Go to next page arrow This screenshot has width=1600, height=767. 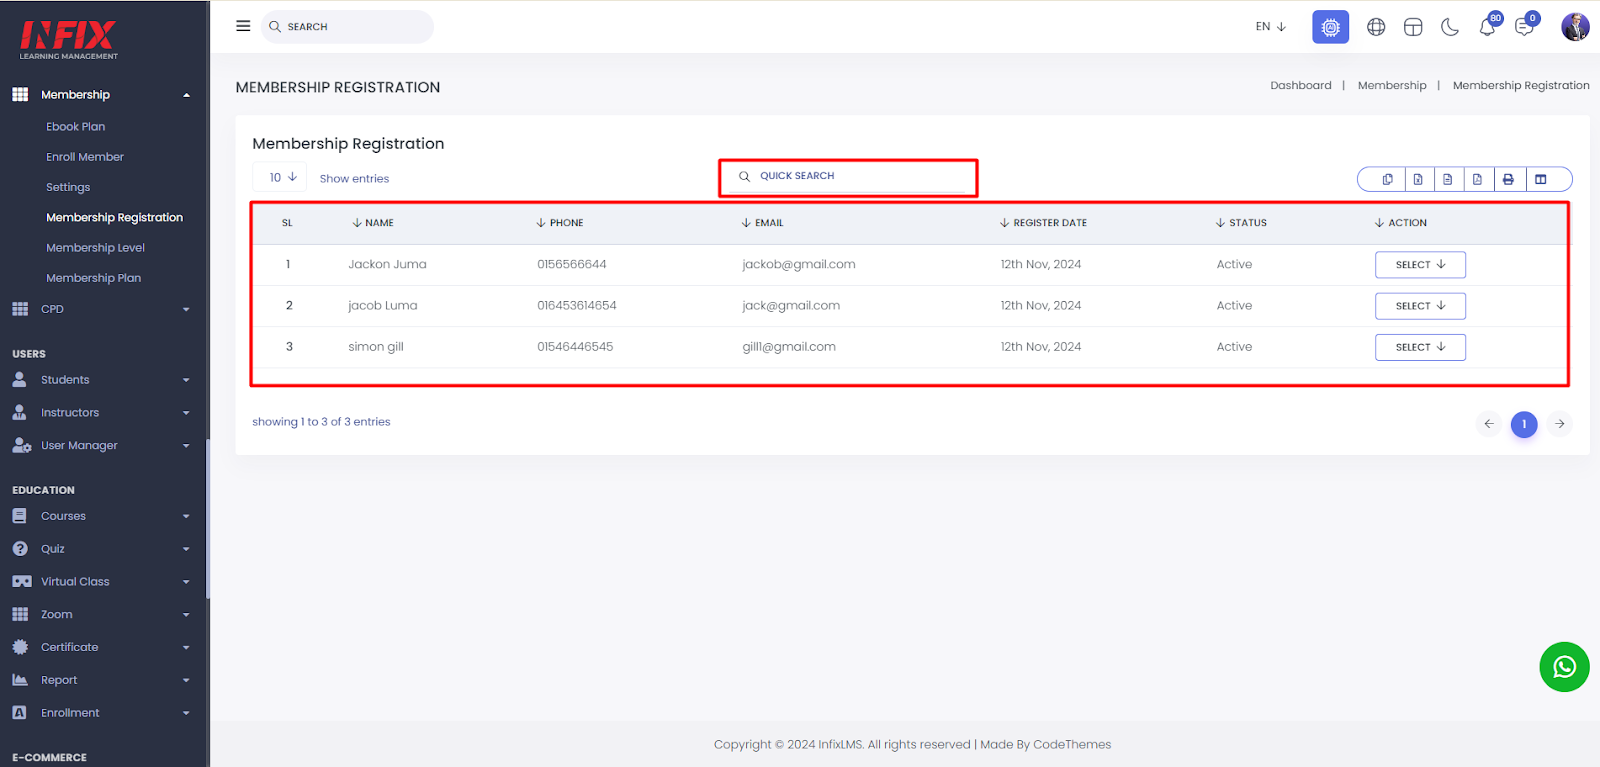coord(1560,424)
